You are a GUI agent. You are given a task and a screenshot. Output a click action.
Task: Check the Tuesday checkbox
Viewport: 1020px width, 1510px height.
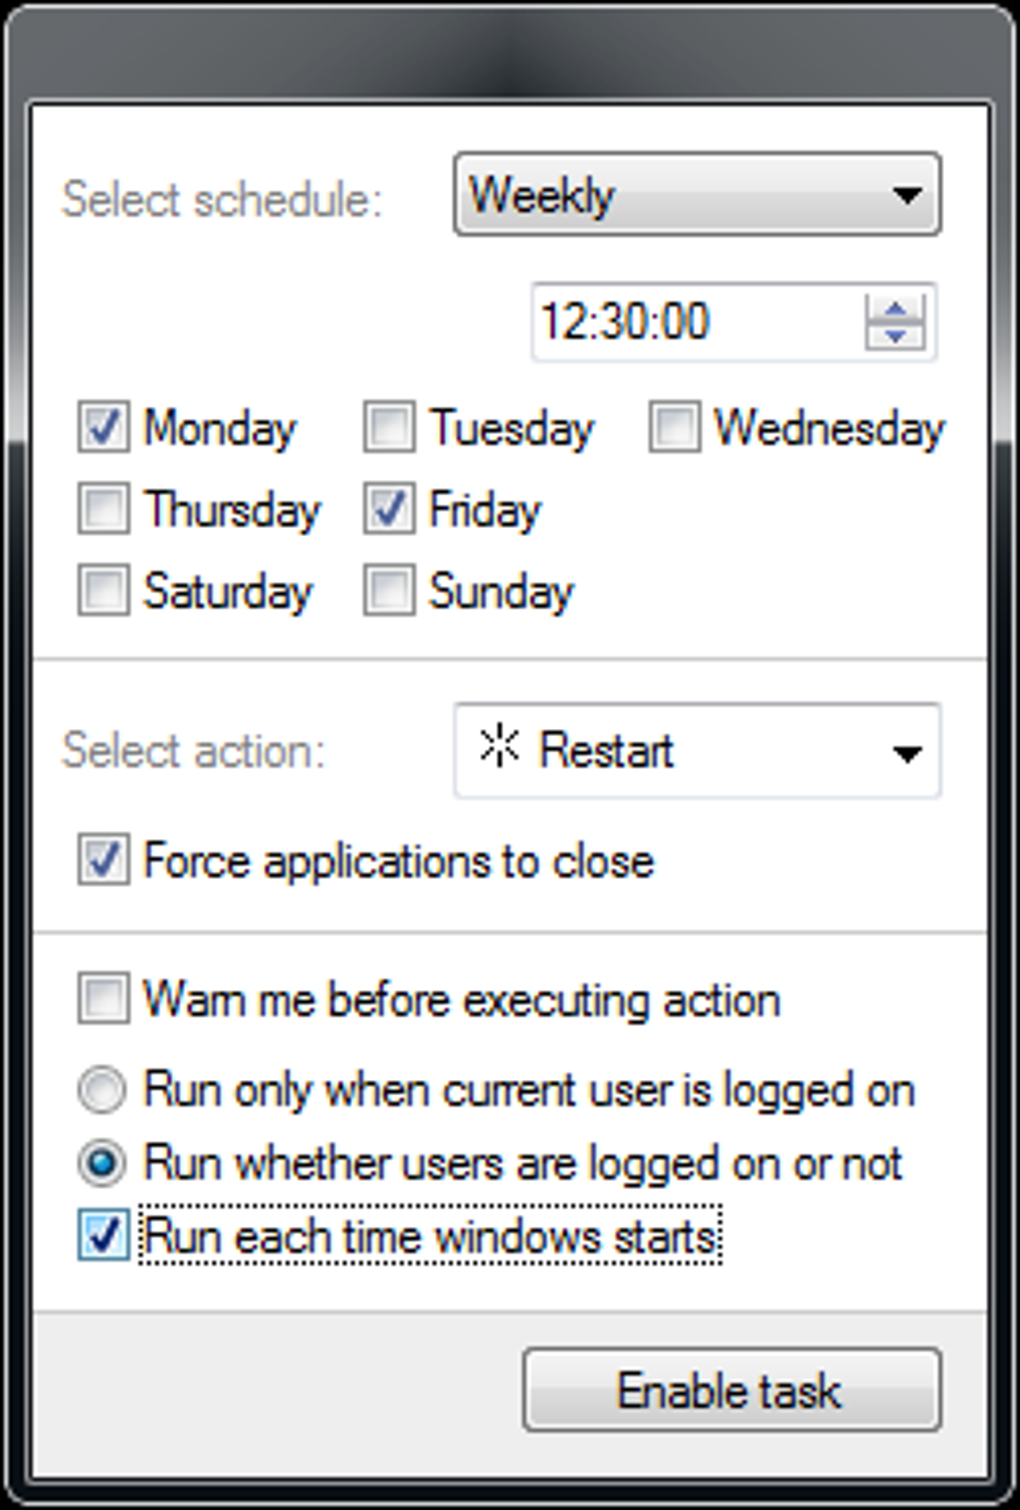click(x=389, y=427)
